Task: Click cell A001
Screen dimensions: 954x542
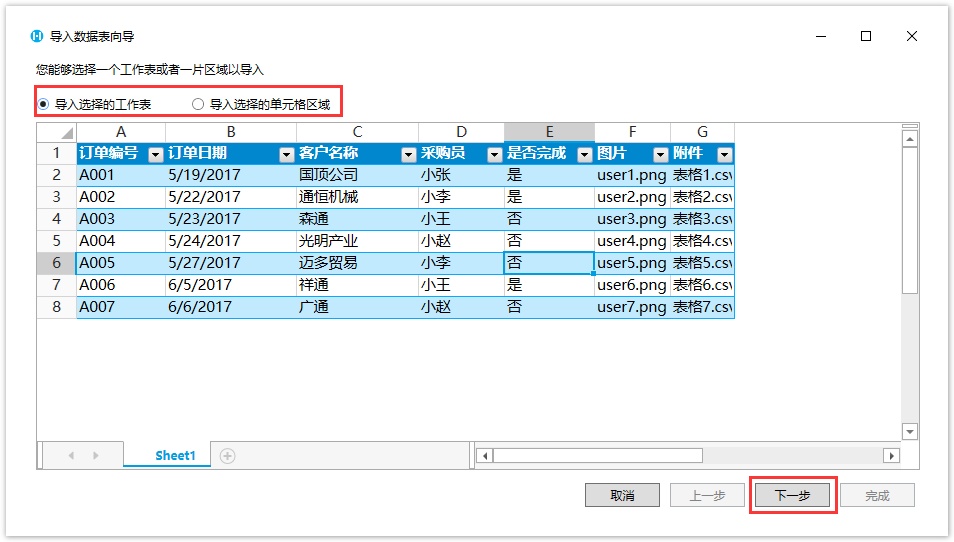Action: pos(121,175)
